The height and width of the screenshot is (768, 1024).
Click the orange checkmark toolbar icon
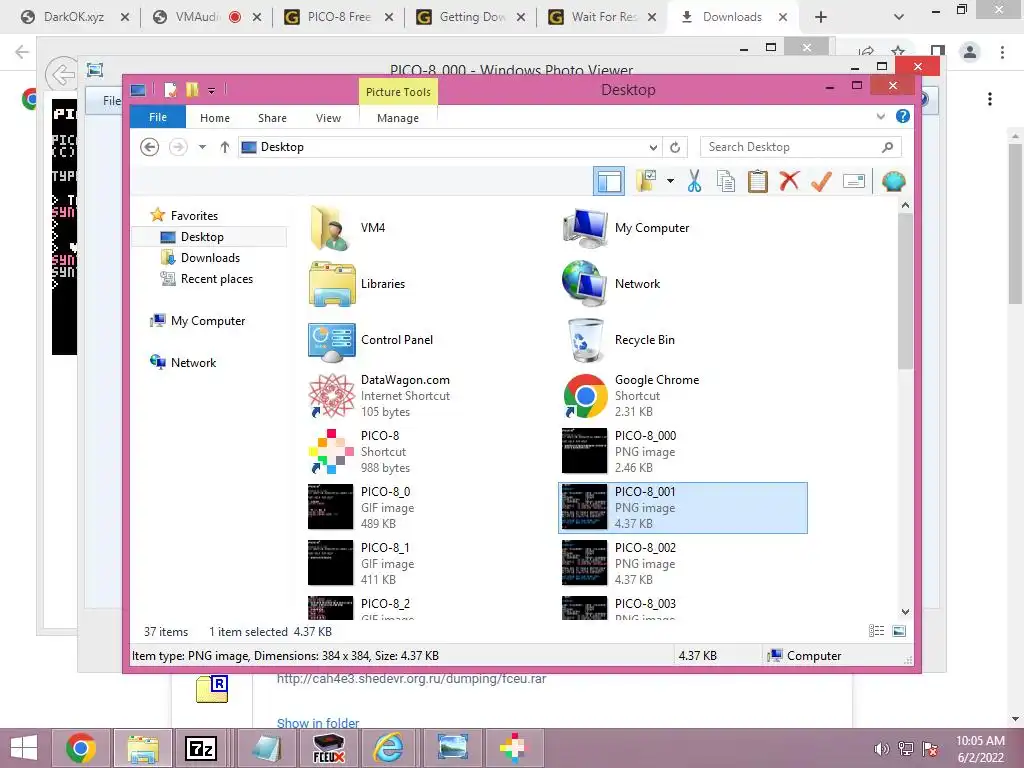821,181
